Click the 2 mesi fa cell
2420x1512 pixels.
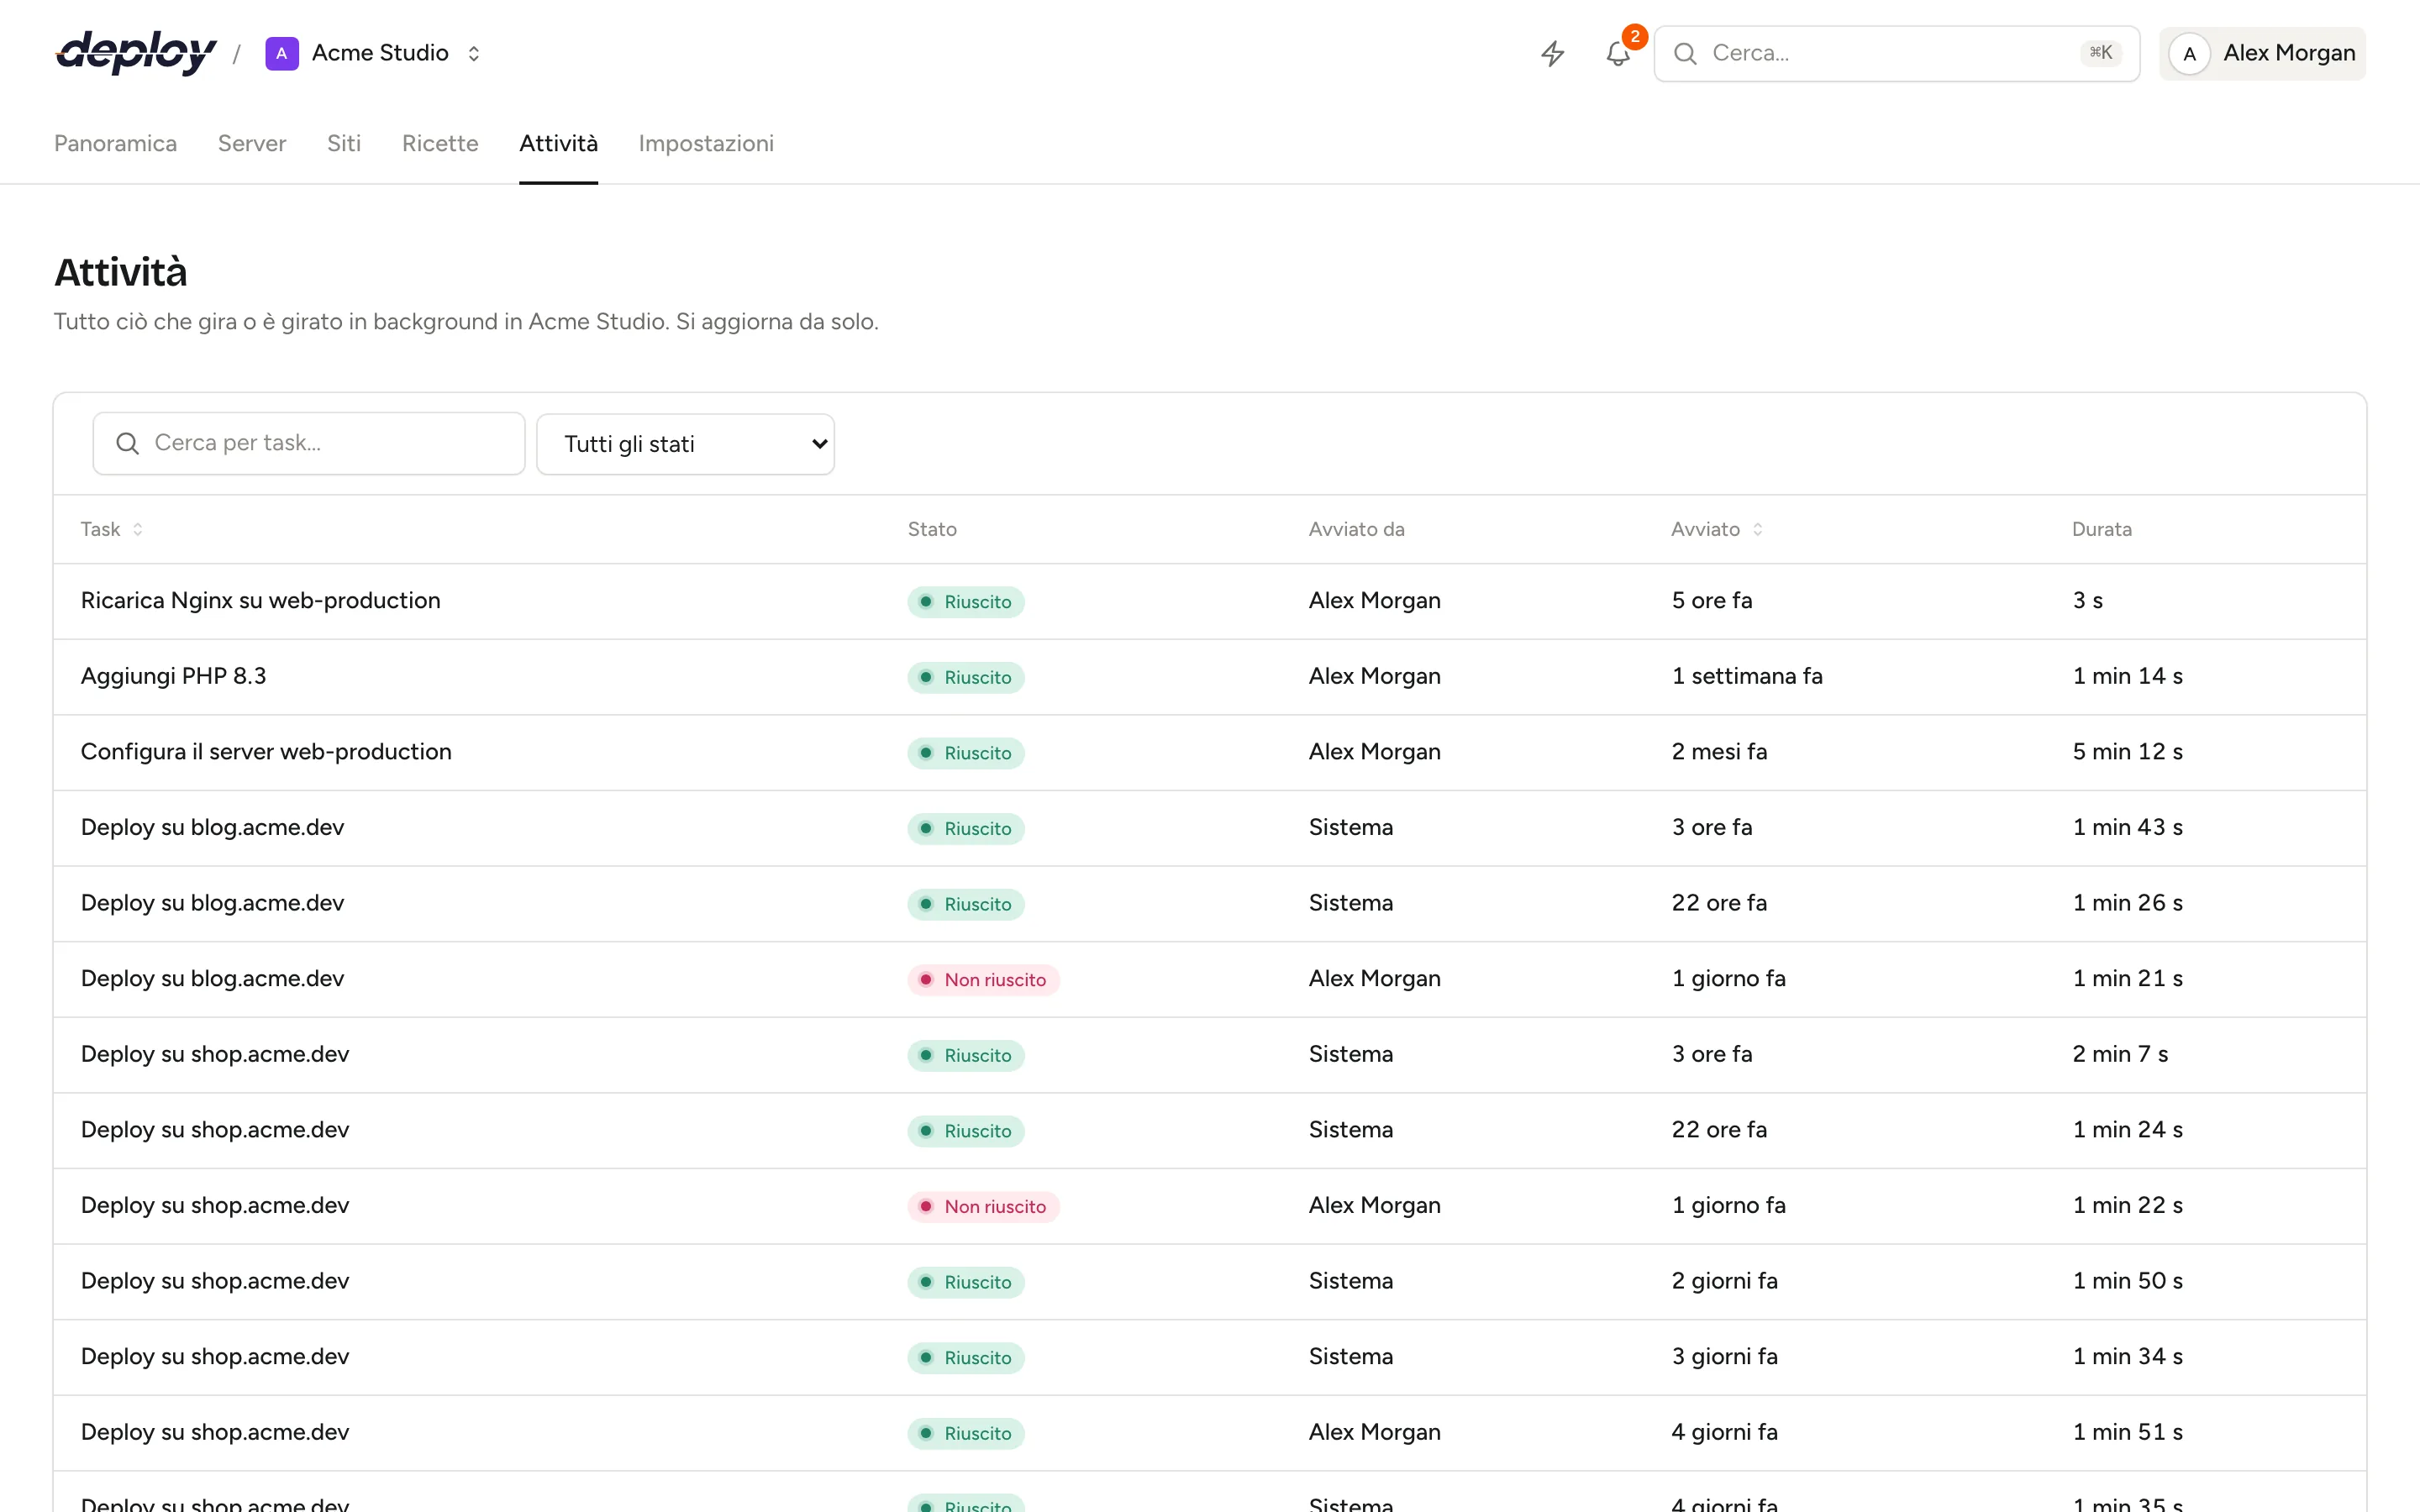coord(1719,752)
